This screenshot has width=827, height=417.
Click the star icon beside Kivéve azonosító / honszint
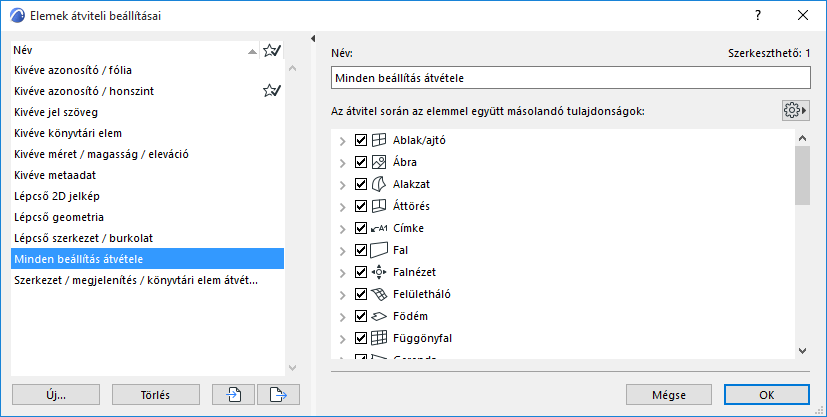271,91
